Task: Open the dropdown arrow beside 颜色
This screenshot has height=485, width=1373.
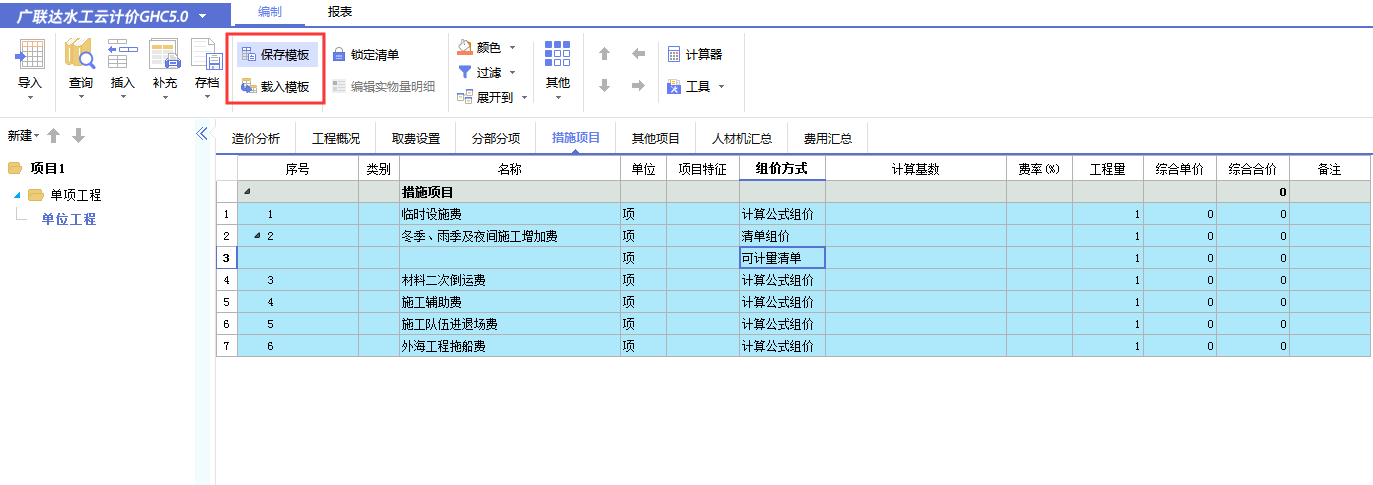Action: [x=513, y=47]
